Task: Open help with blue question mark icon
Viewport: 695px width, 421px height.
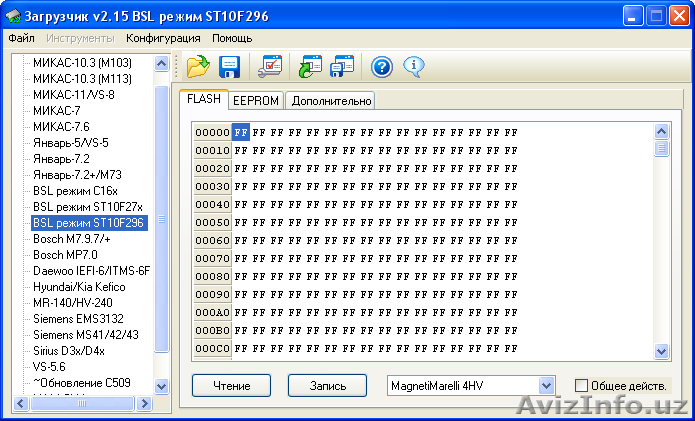Action: tap(381, 66)
